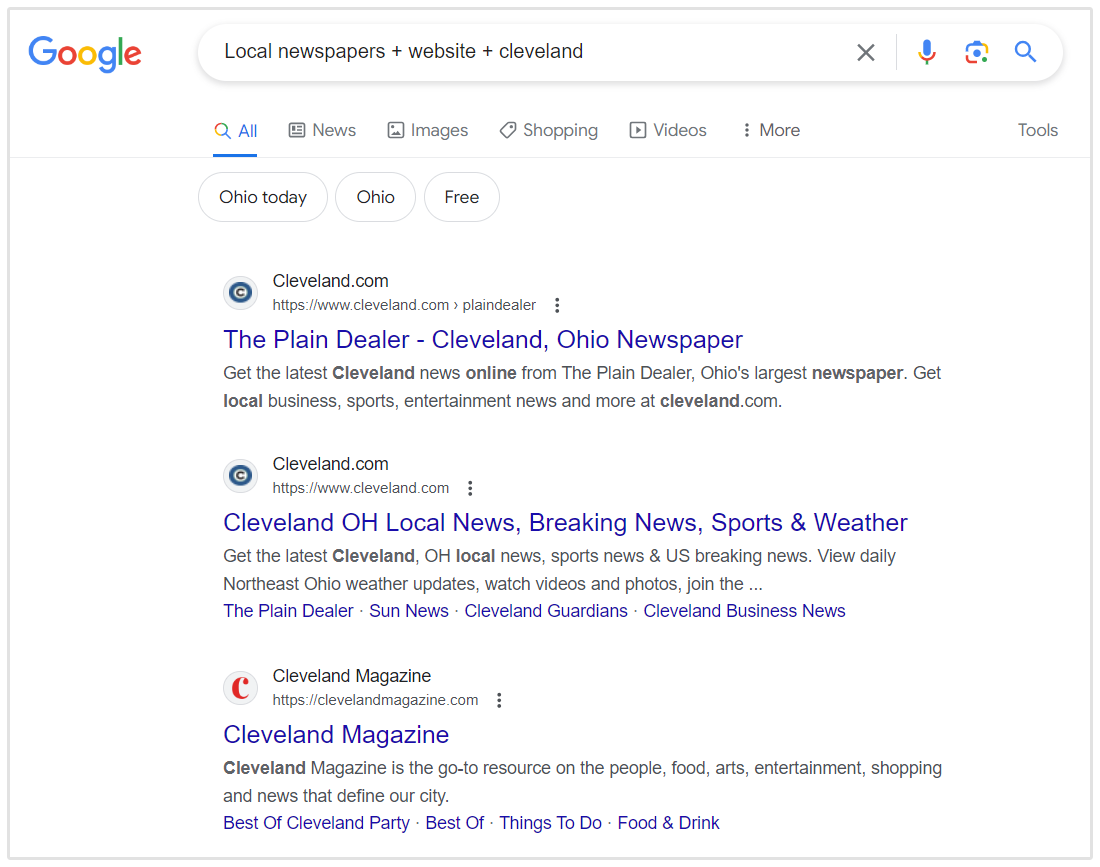Screen dimensions: 1100x867
Task: Start voice search with microphone icon
Action: [927, 52]
